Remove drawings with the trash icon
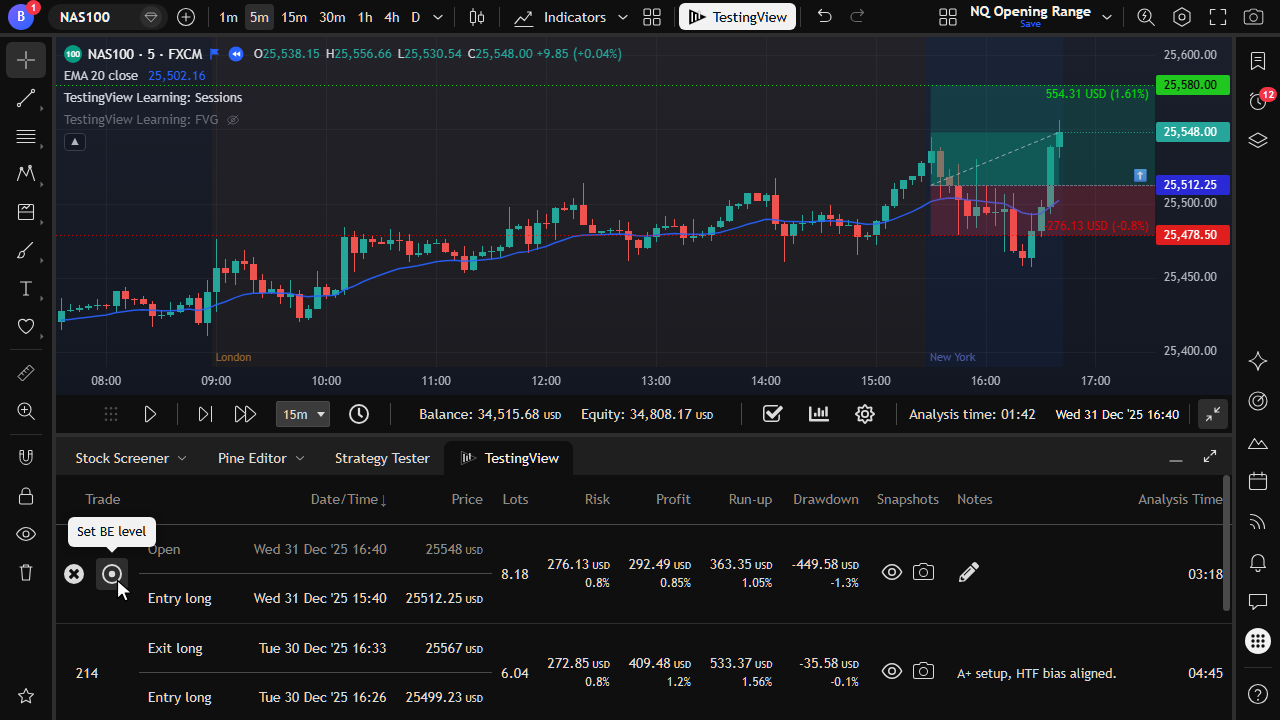The height and width of the screenshot is (720, 1280). [x=26, y=572]
